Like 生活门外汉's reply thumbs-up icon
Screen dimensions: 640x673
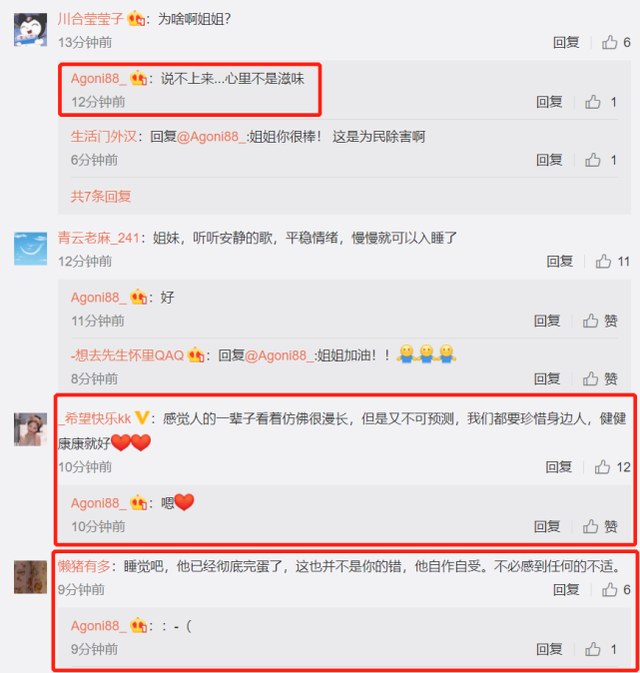pos(592,160)
